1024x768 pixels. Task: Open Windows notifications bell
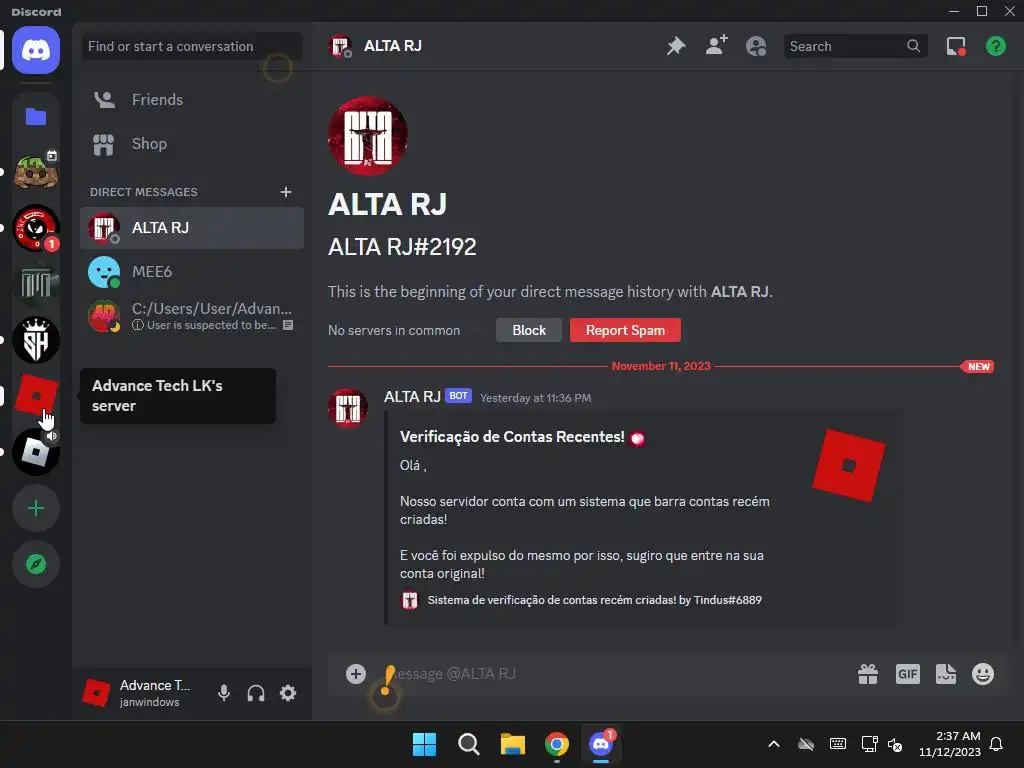tap(997, 744)
